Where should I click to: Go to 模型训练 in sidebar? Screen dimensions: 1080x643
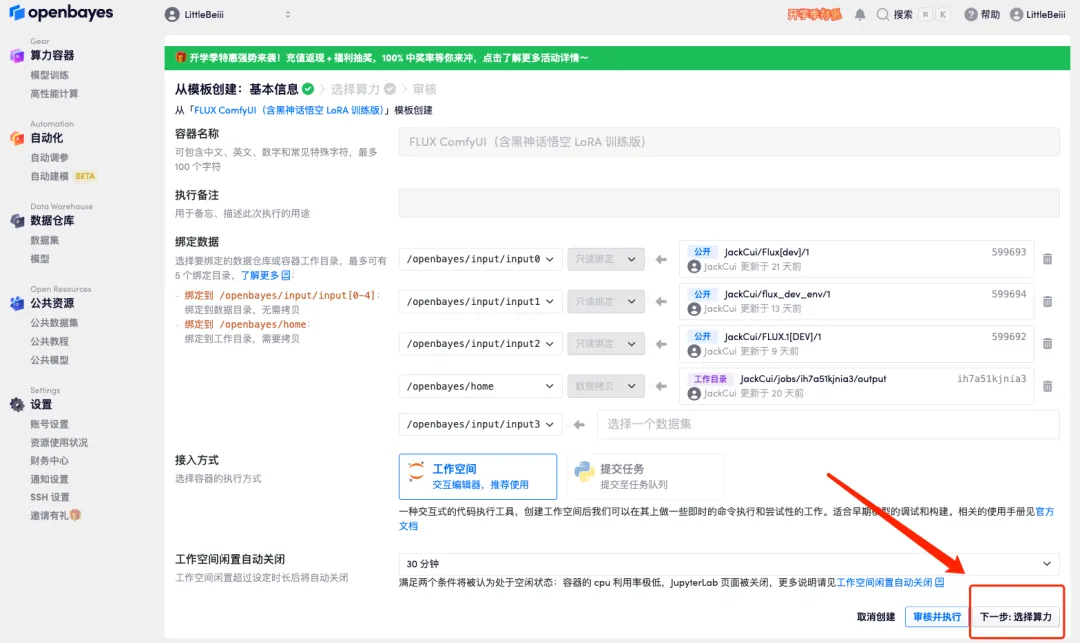pos(49,75)
